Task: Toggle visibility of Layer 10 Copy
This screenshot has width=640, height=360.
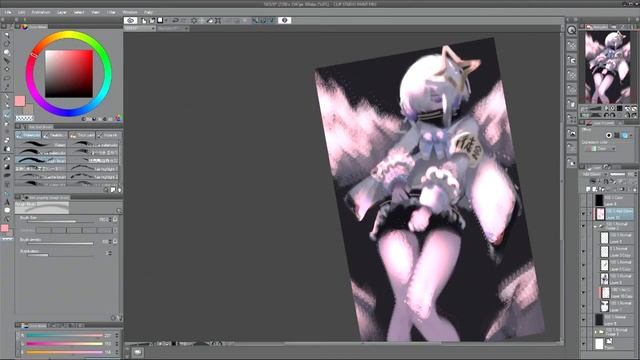Action: point(583,293)
